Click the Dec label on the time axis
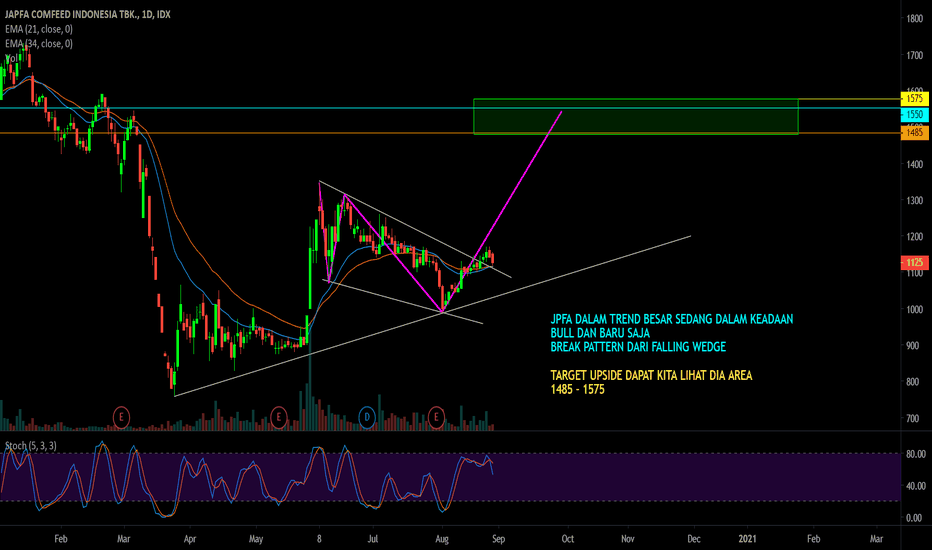 click(694, 539)
